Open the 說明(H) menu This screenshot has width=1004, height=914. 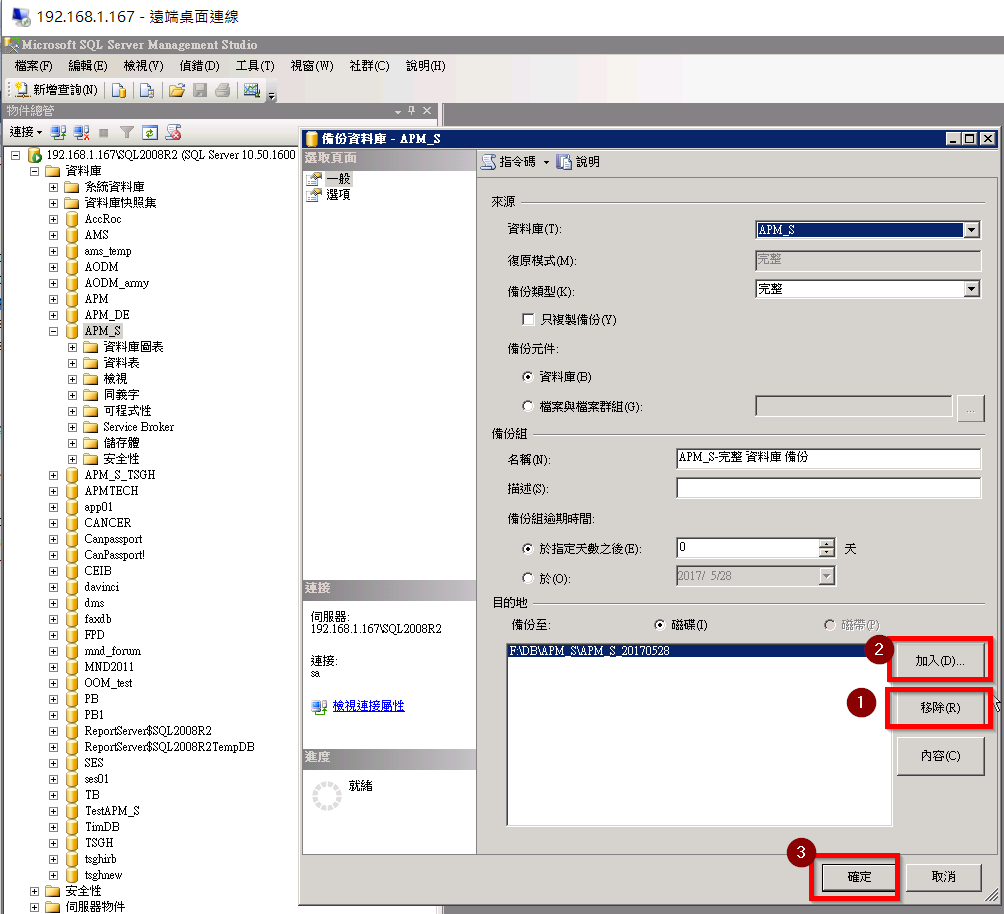pos(426,66)
